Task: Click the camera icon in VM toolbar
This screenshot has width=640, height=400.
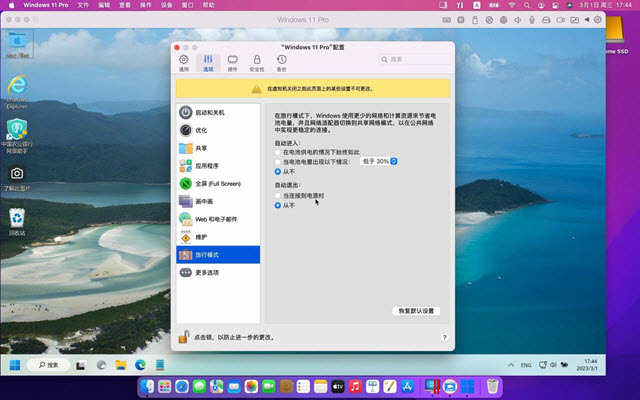Action: pos(560,20)
